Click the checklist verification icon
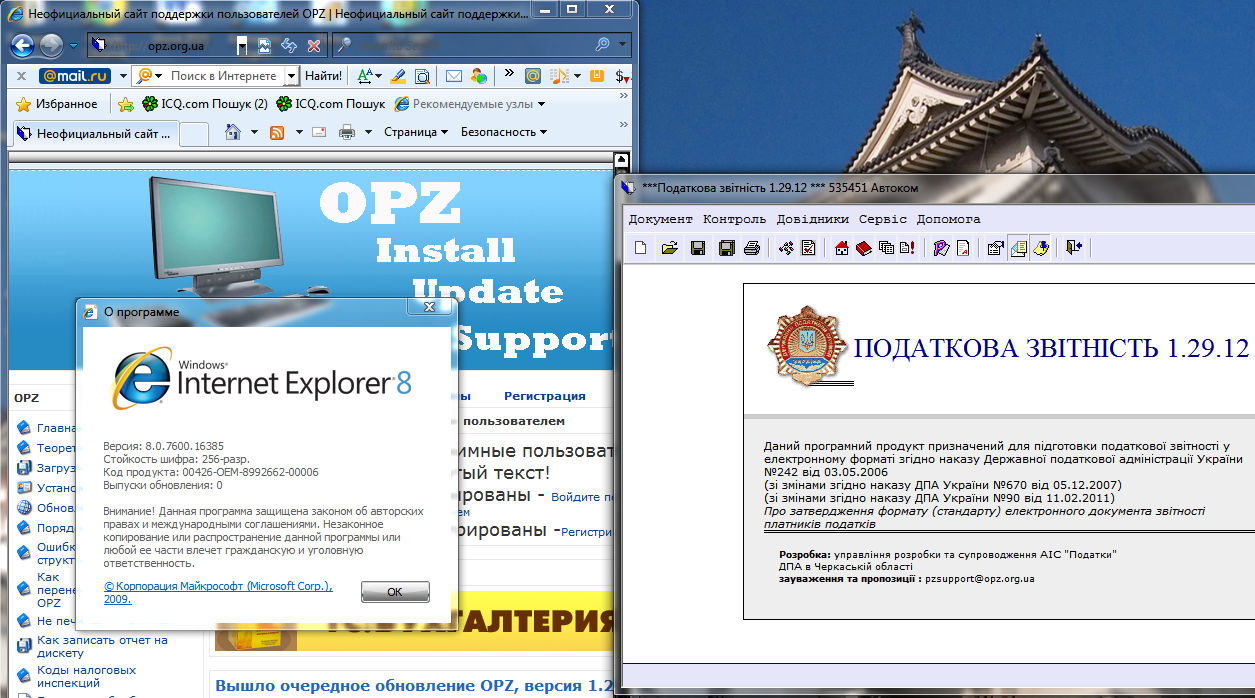The width and height of the screenshot is (1255, 698). pyautogui.click(x=808, y=248)
